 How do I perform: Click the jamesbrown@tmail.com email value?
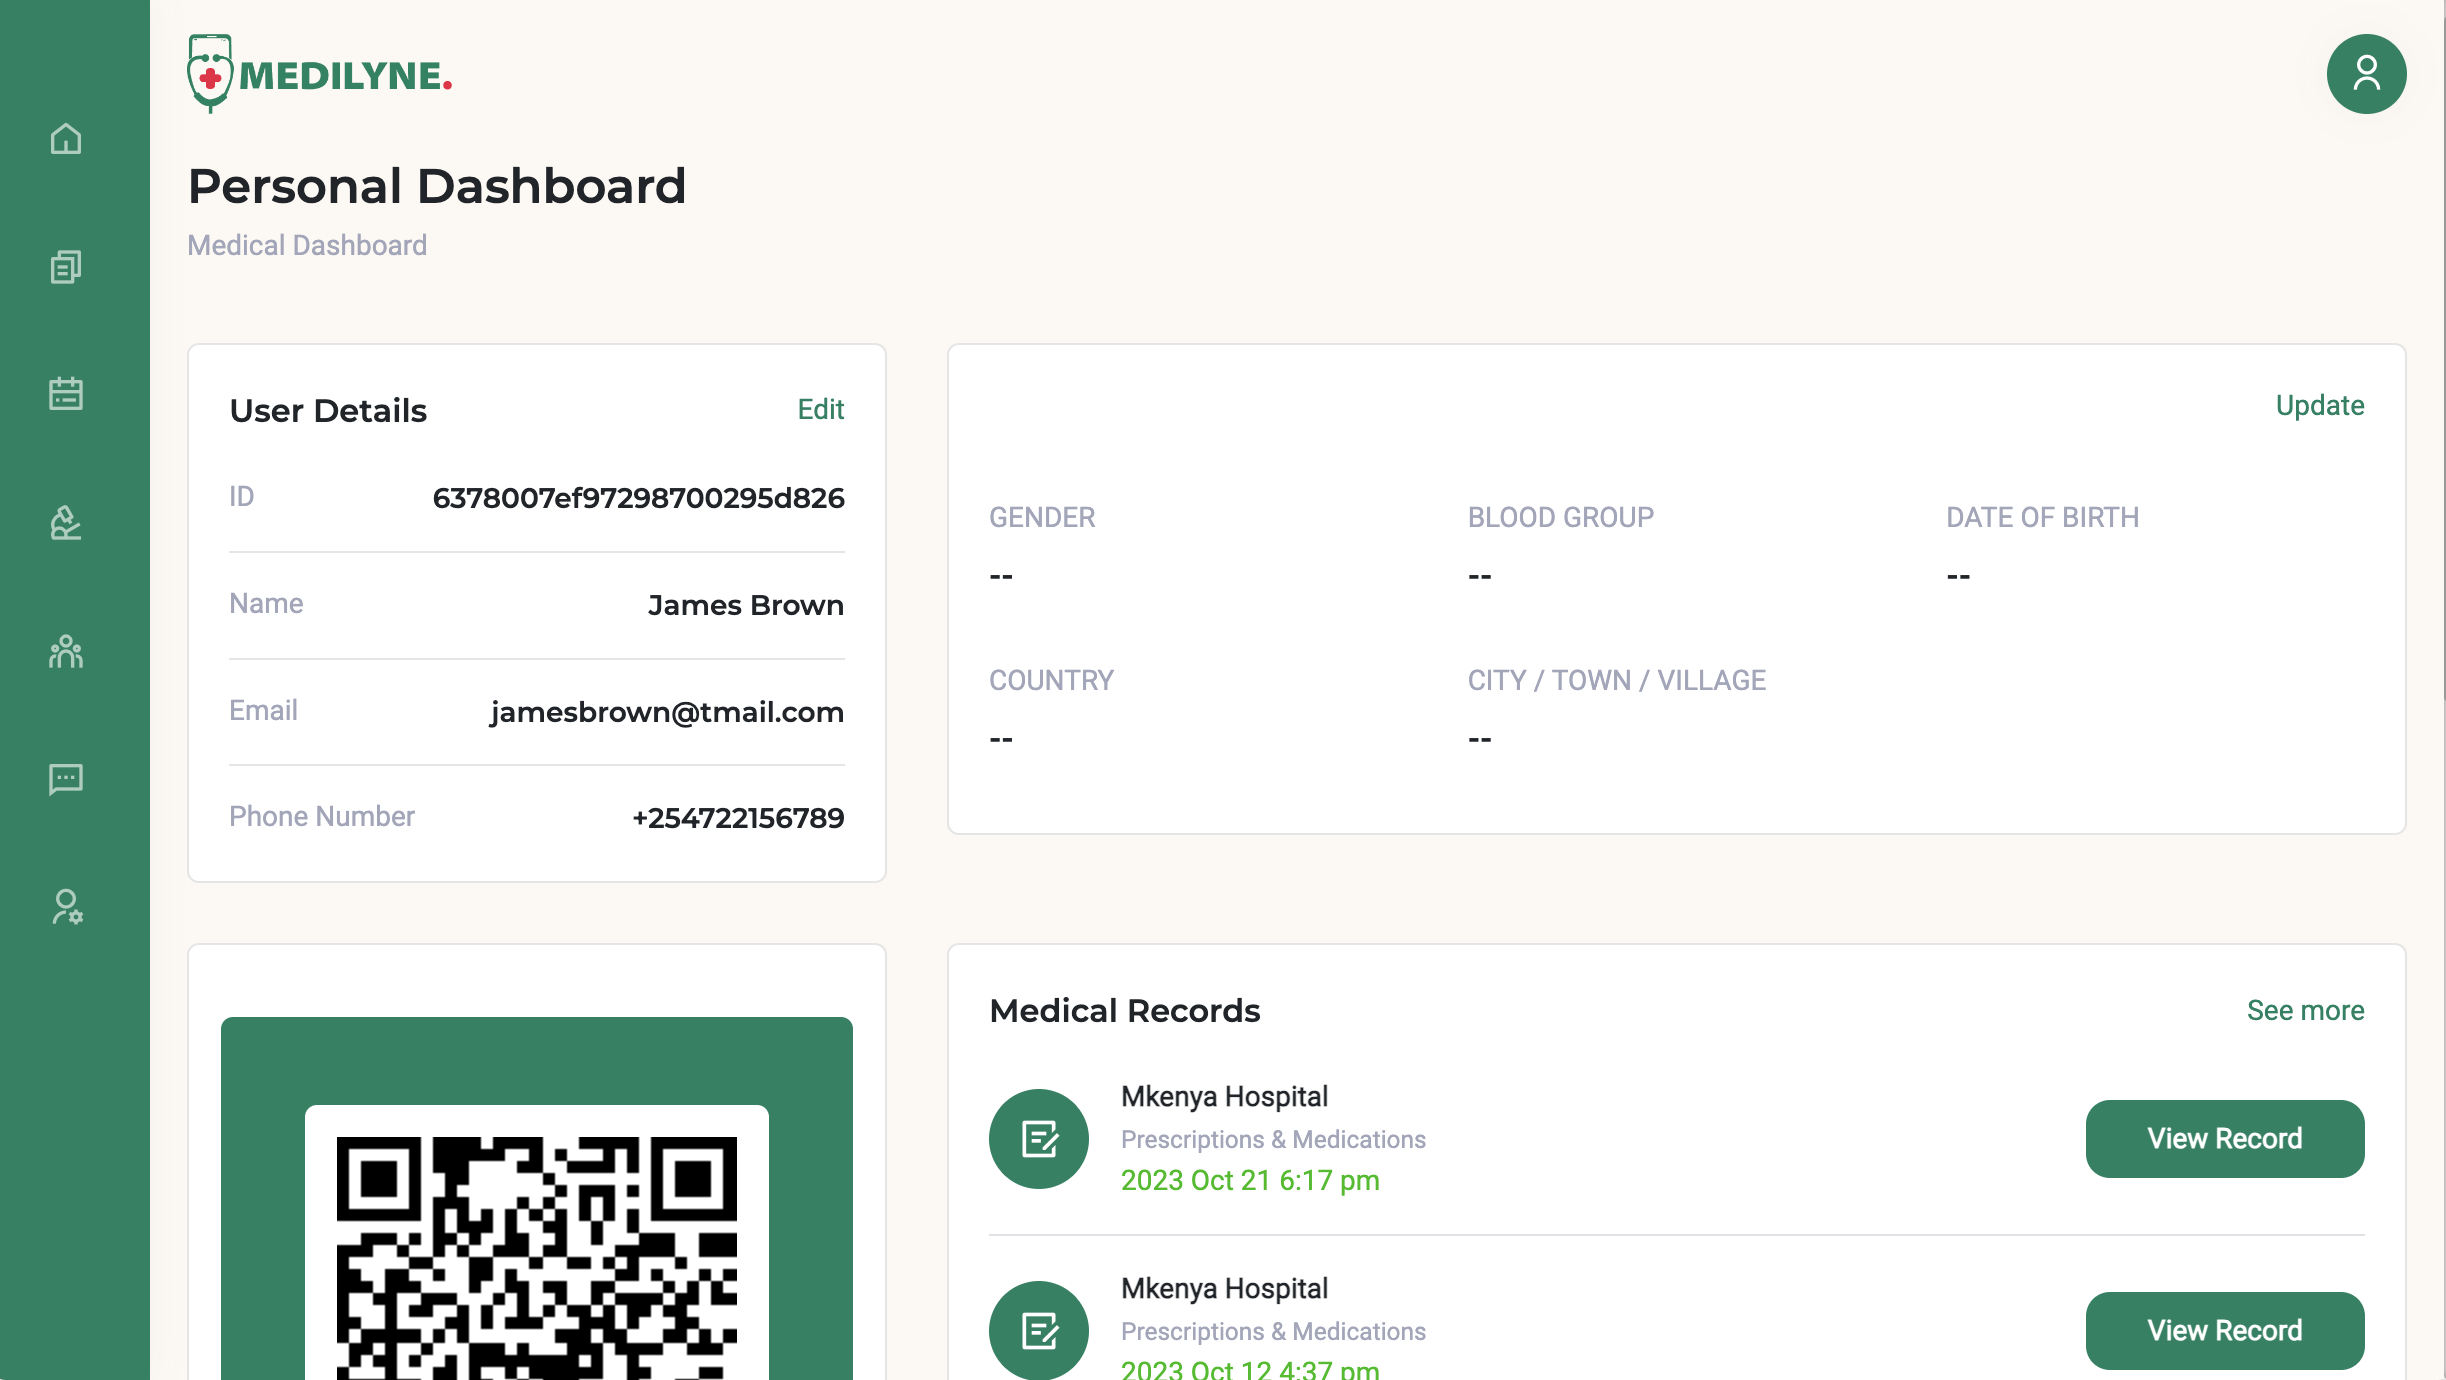(666, 712)
